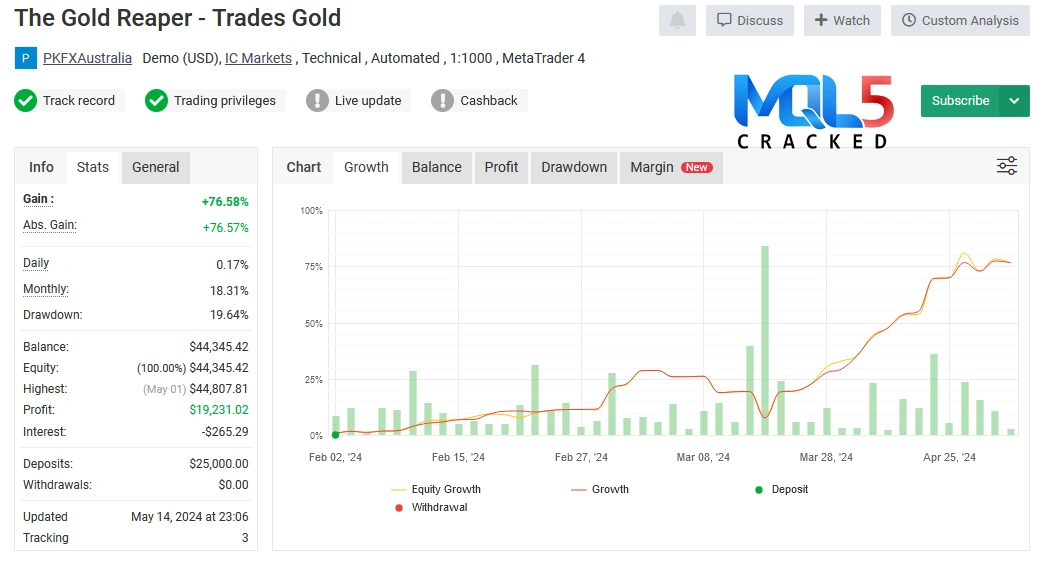Expand the Subscribe dropdown arrow
This screenshot has height=569, width=1046.
click(1015, 101)
